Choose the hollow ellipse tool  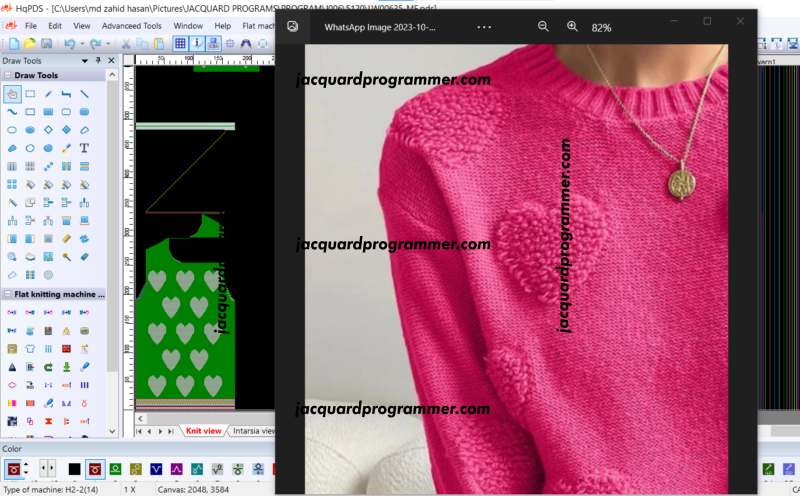12,130
